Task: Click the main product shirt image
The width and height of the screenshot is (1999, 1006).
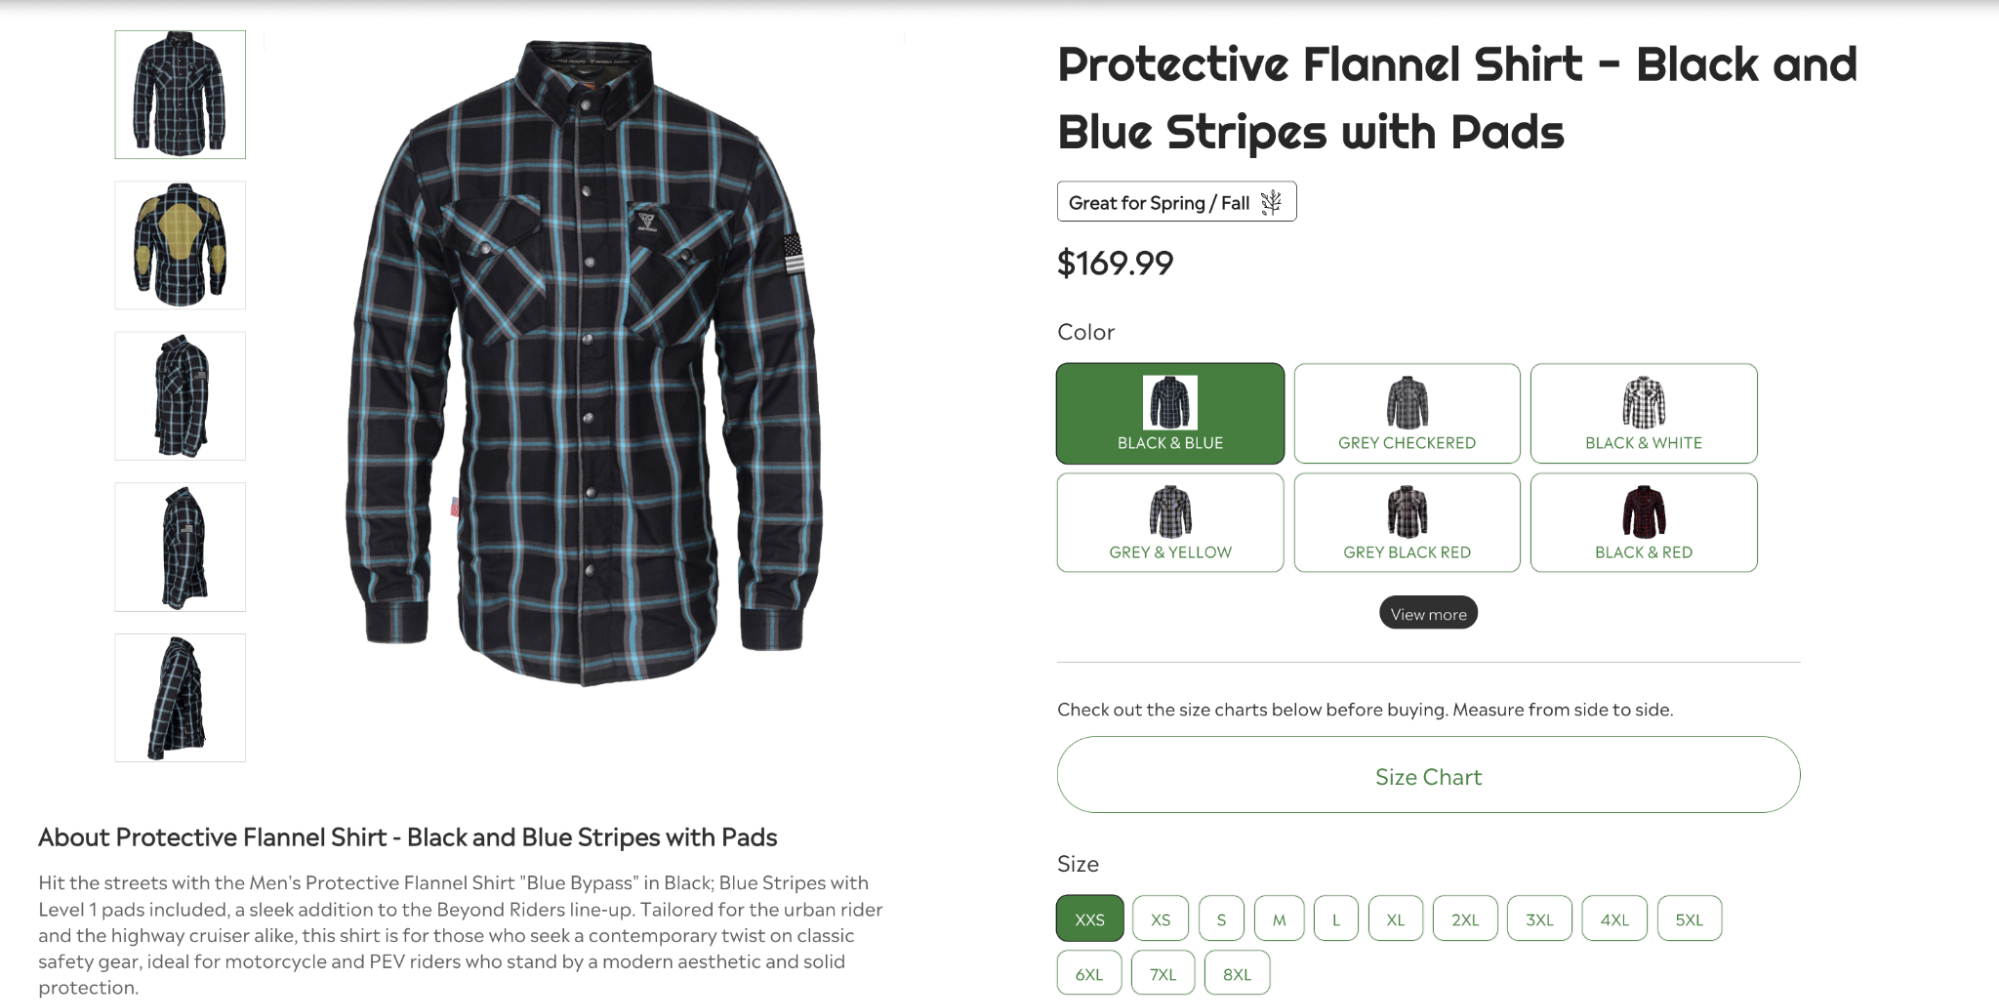Action: pyautogui.click(x=584, y=363)
